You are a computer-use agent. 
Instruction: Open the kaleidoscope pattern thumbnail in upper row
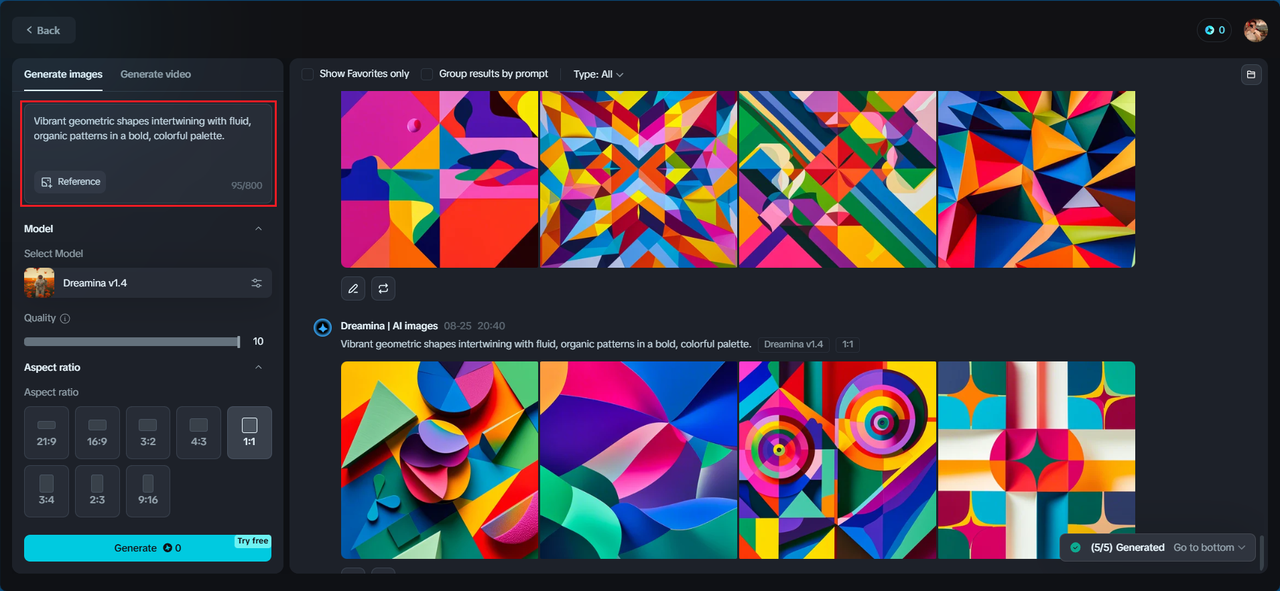pos(638,179)
